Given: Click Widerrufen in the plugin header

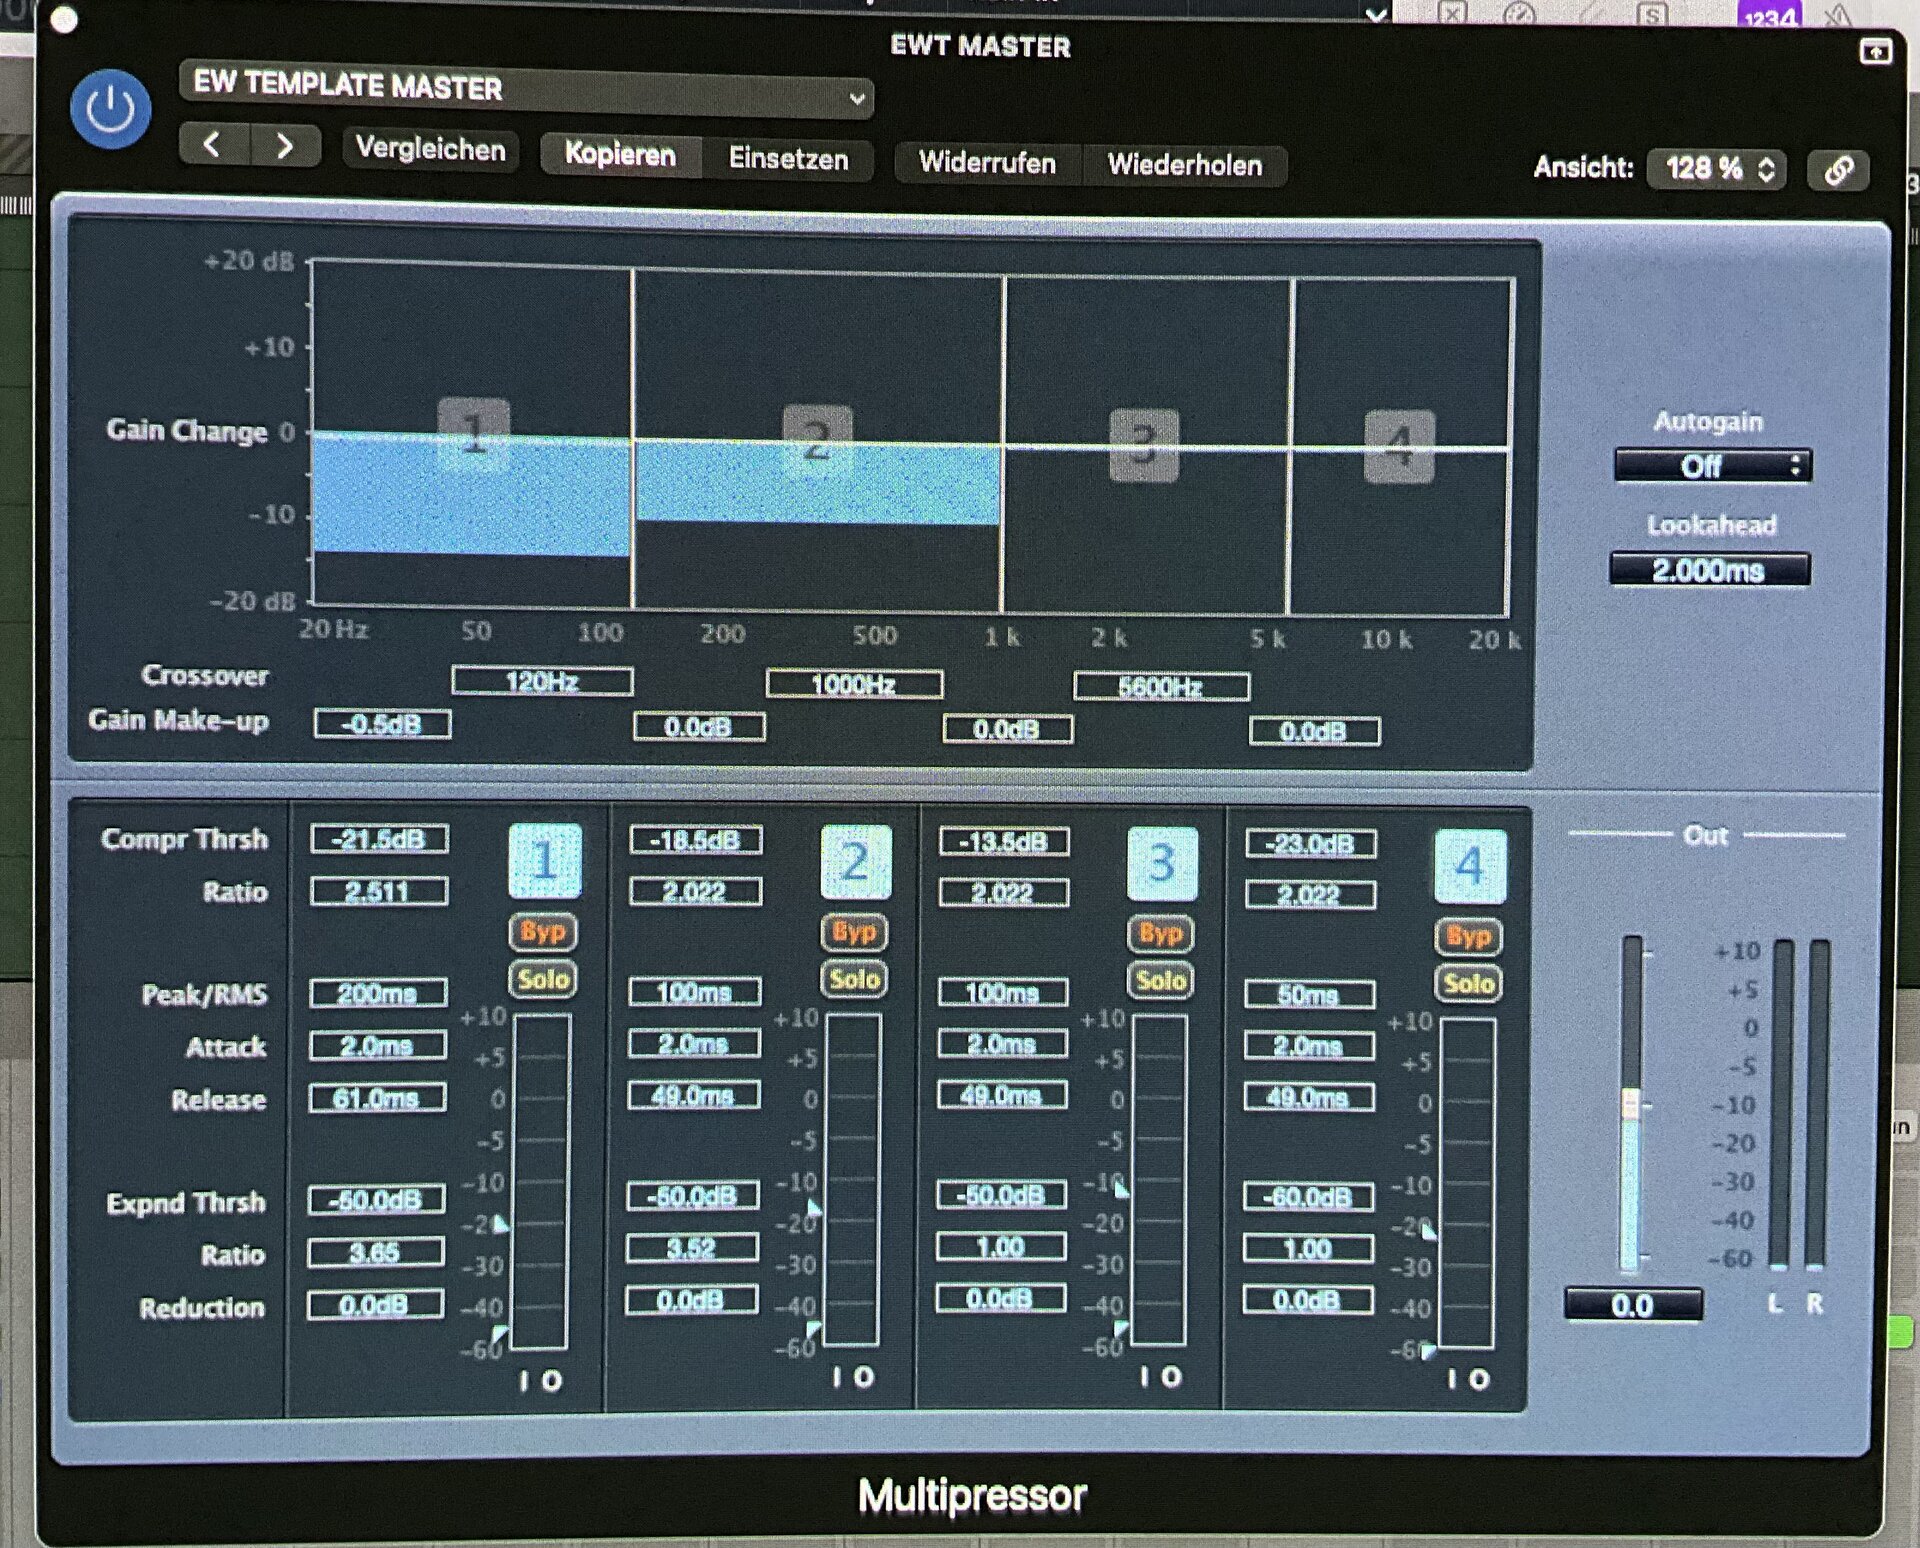Looking at the screenshot, I should 986,163.
